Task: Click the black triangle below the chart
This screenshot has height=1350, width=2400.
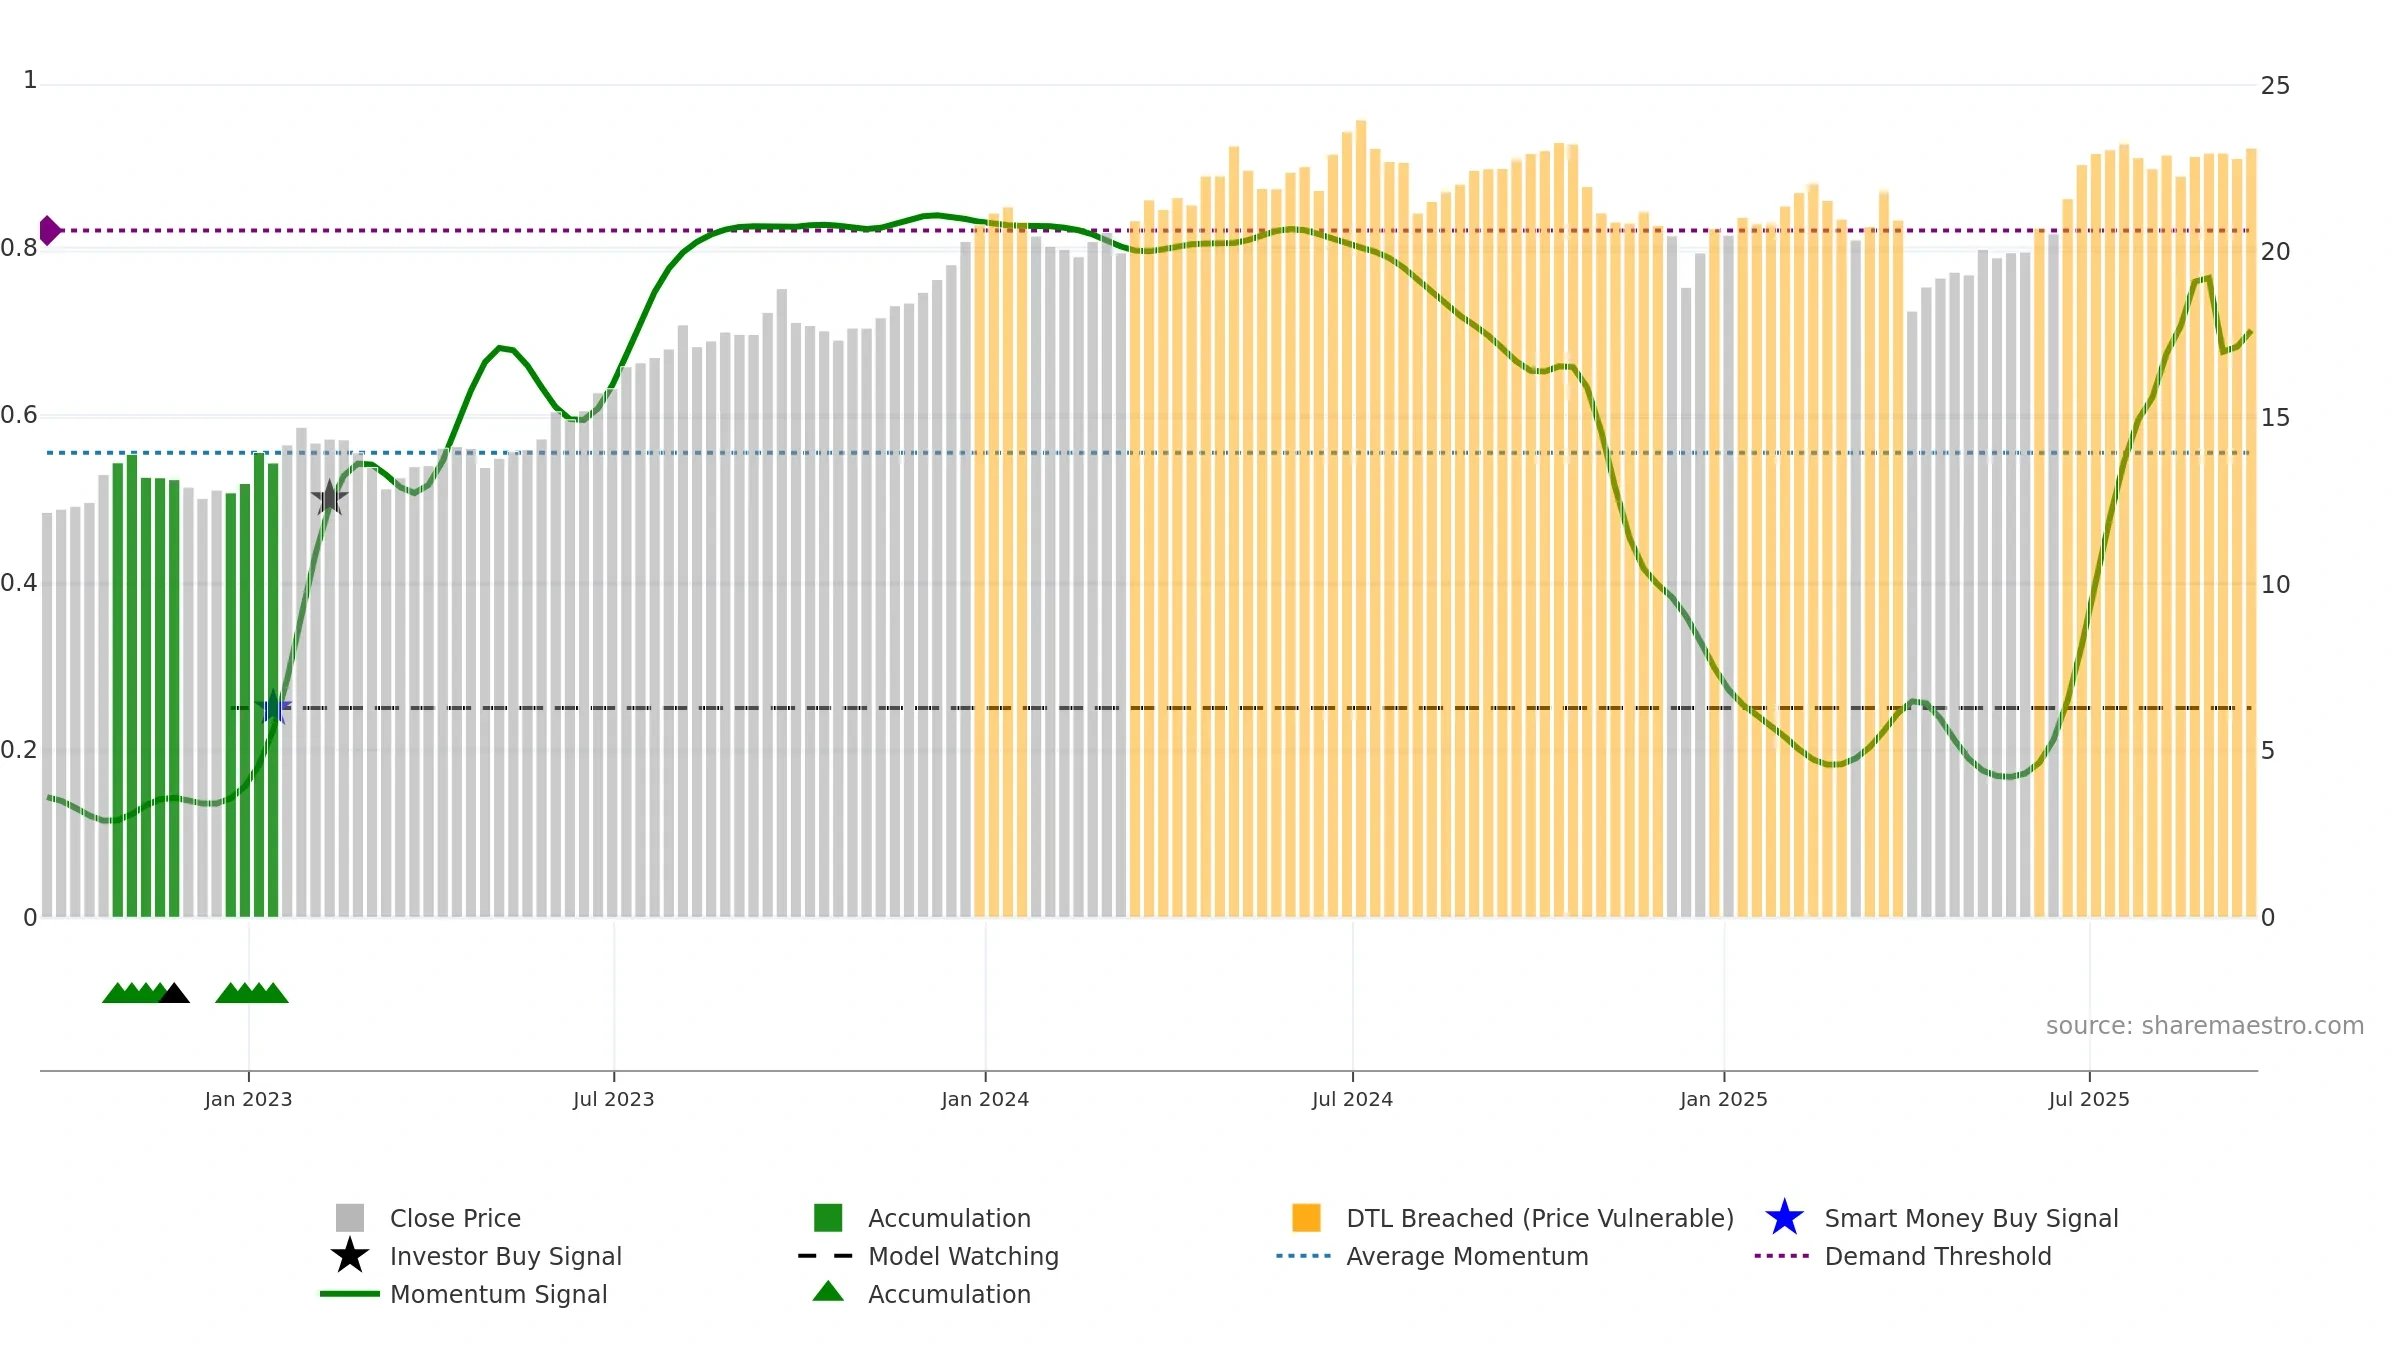Action: 174,993
